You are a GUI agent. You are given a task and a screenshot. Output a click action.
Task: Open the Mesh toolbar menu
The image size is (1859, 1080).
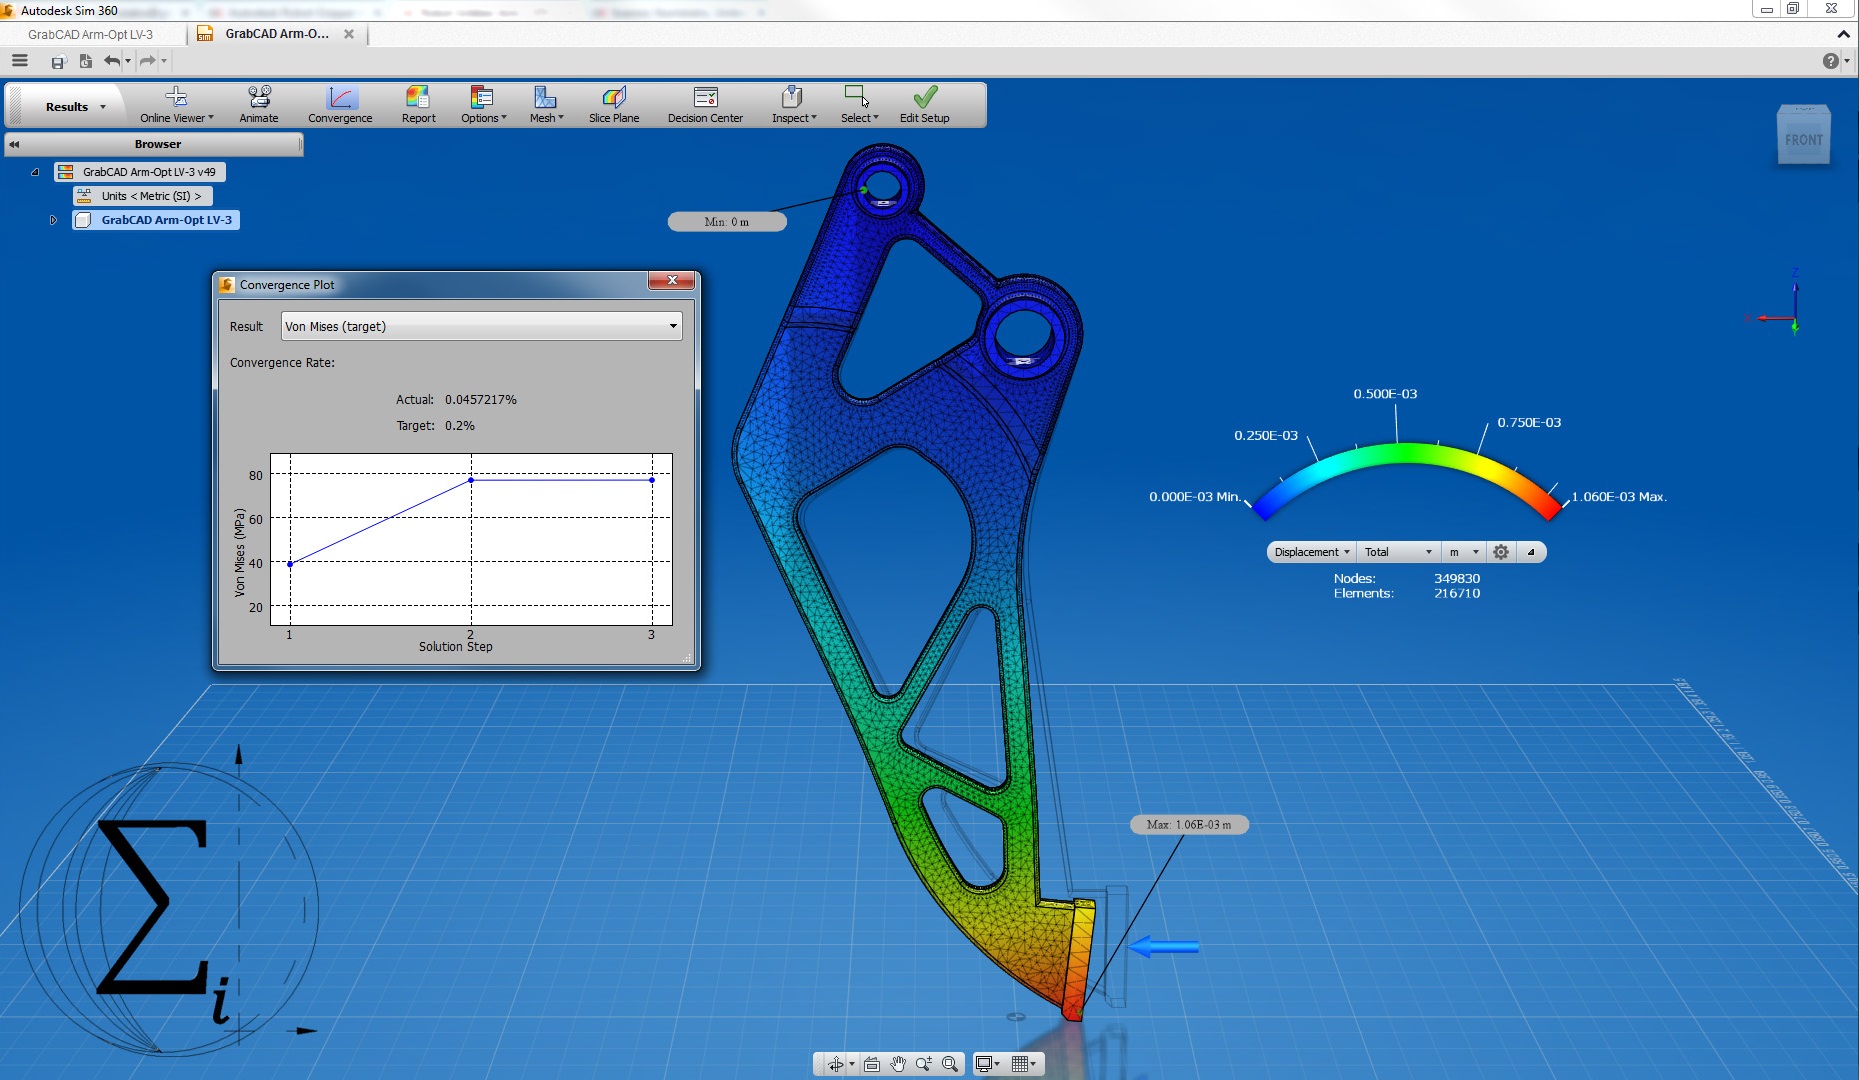pyautogui.click(x=546, y=105)
